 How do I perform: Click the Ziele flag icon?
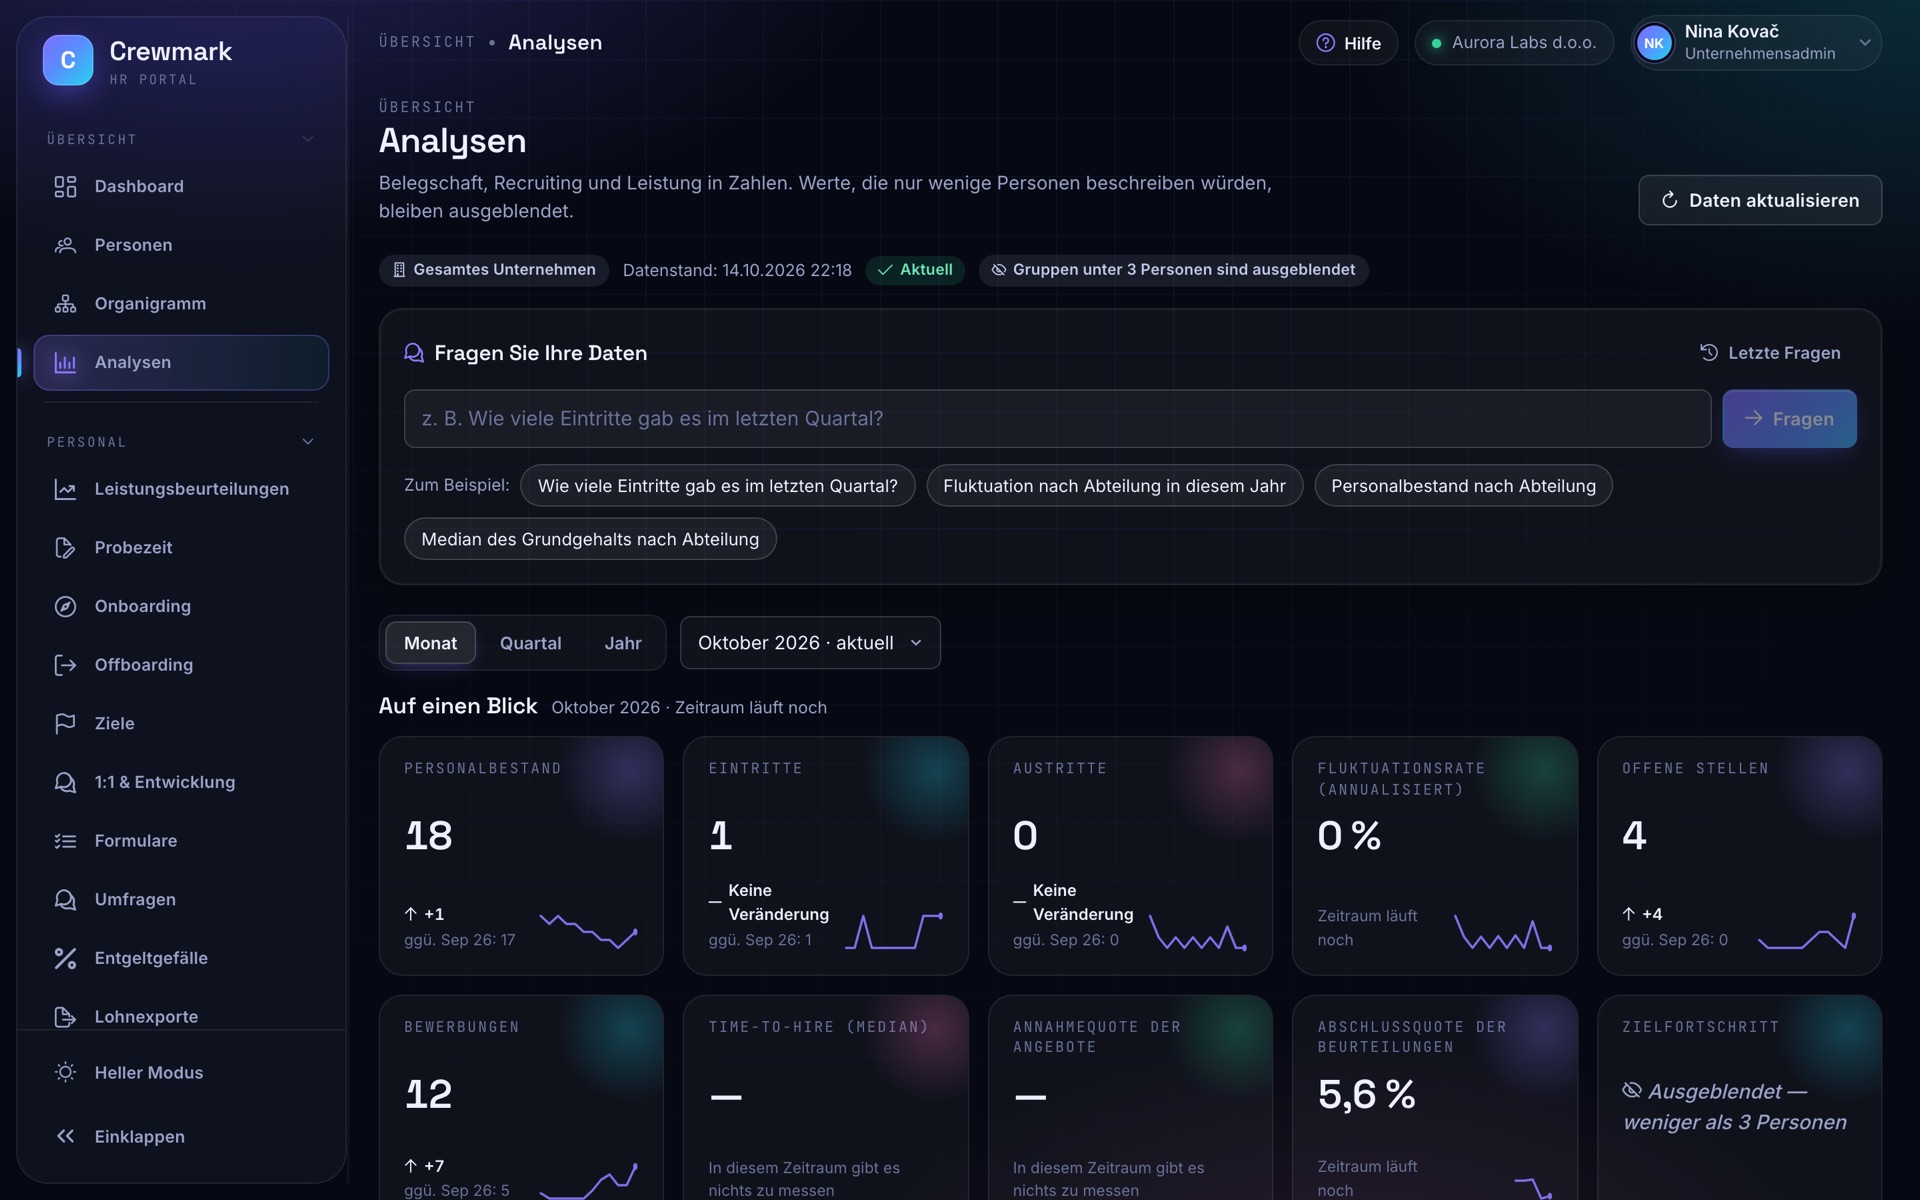click(65, 723)
